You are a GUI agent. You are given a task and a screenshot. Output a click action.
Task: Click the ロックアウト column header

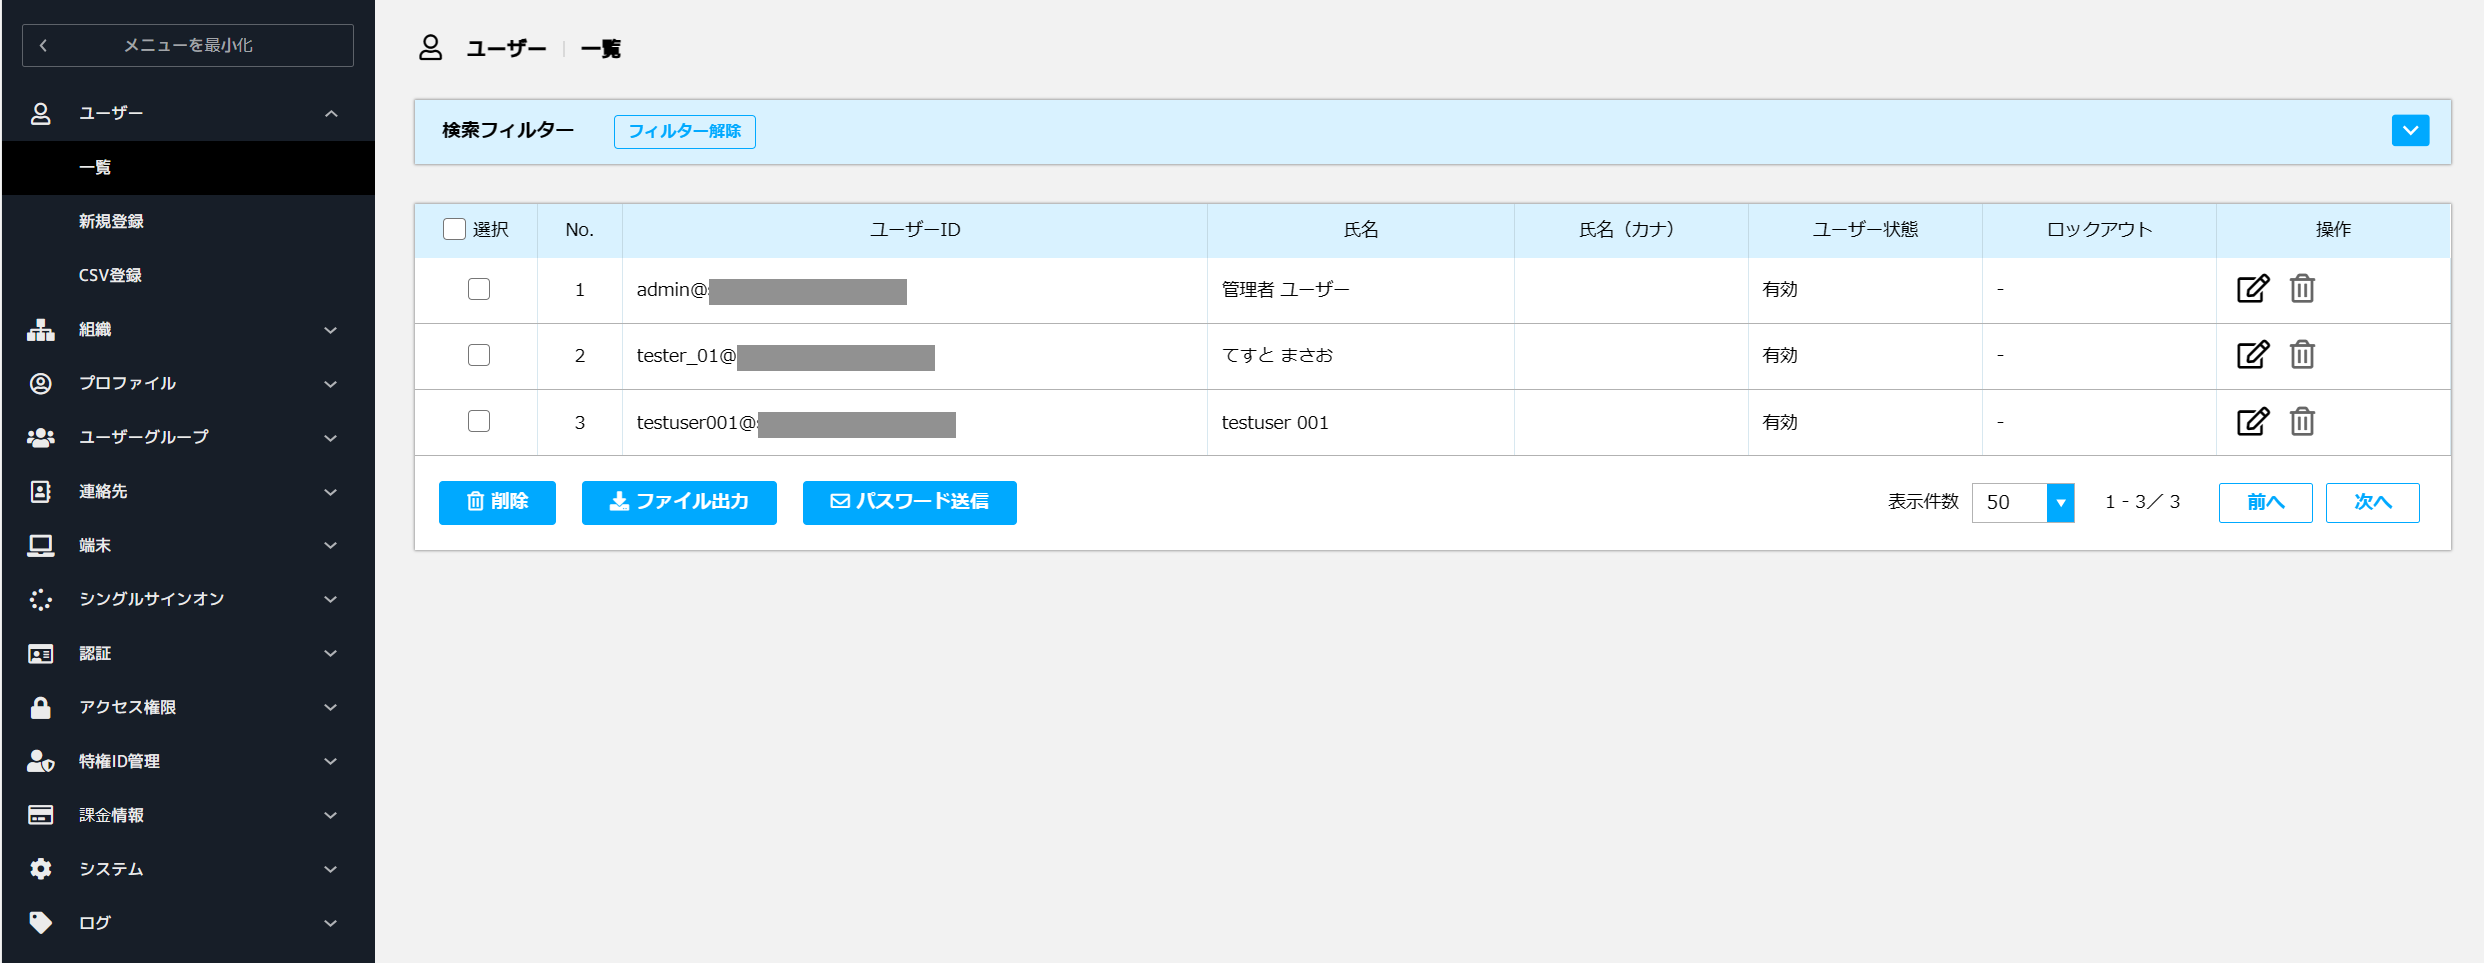(2099, 230)
